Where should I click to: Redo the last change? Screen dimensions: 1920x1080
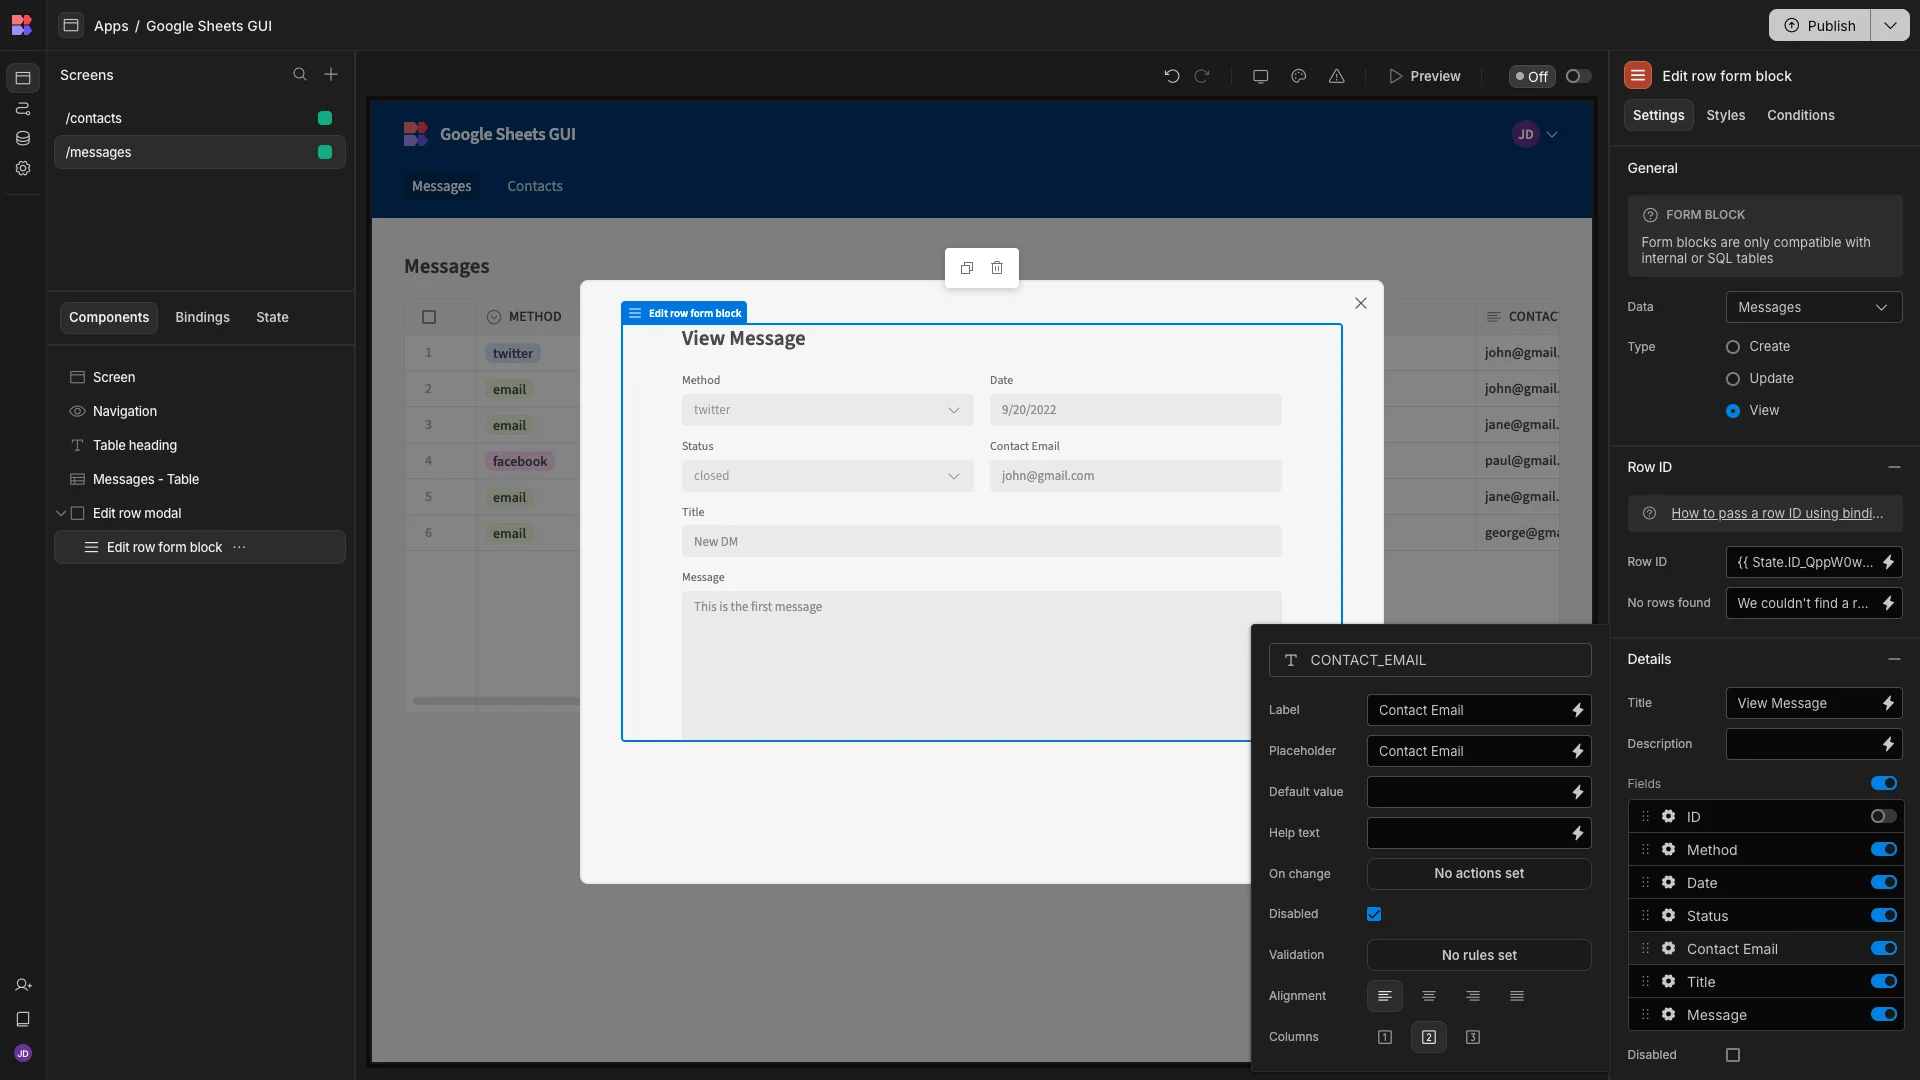tap(1203, 76)
